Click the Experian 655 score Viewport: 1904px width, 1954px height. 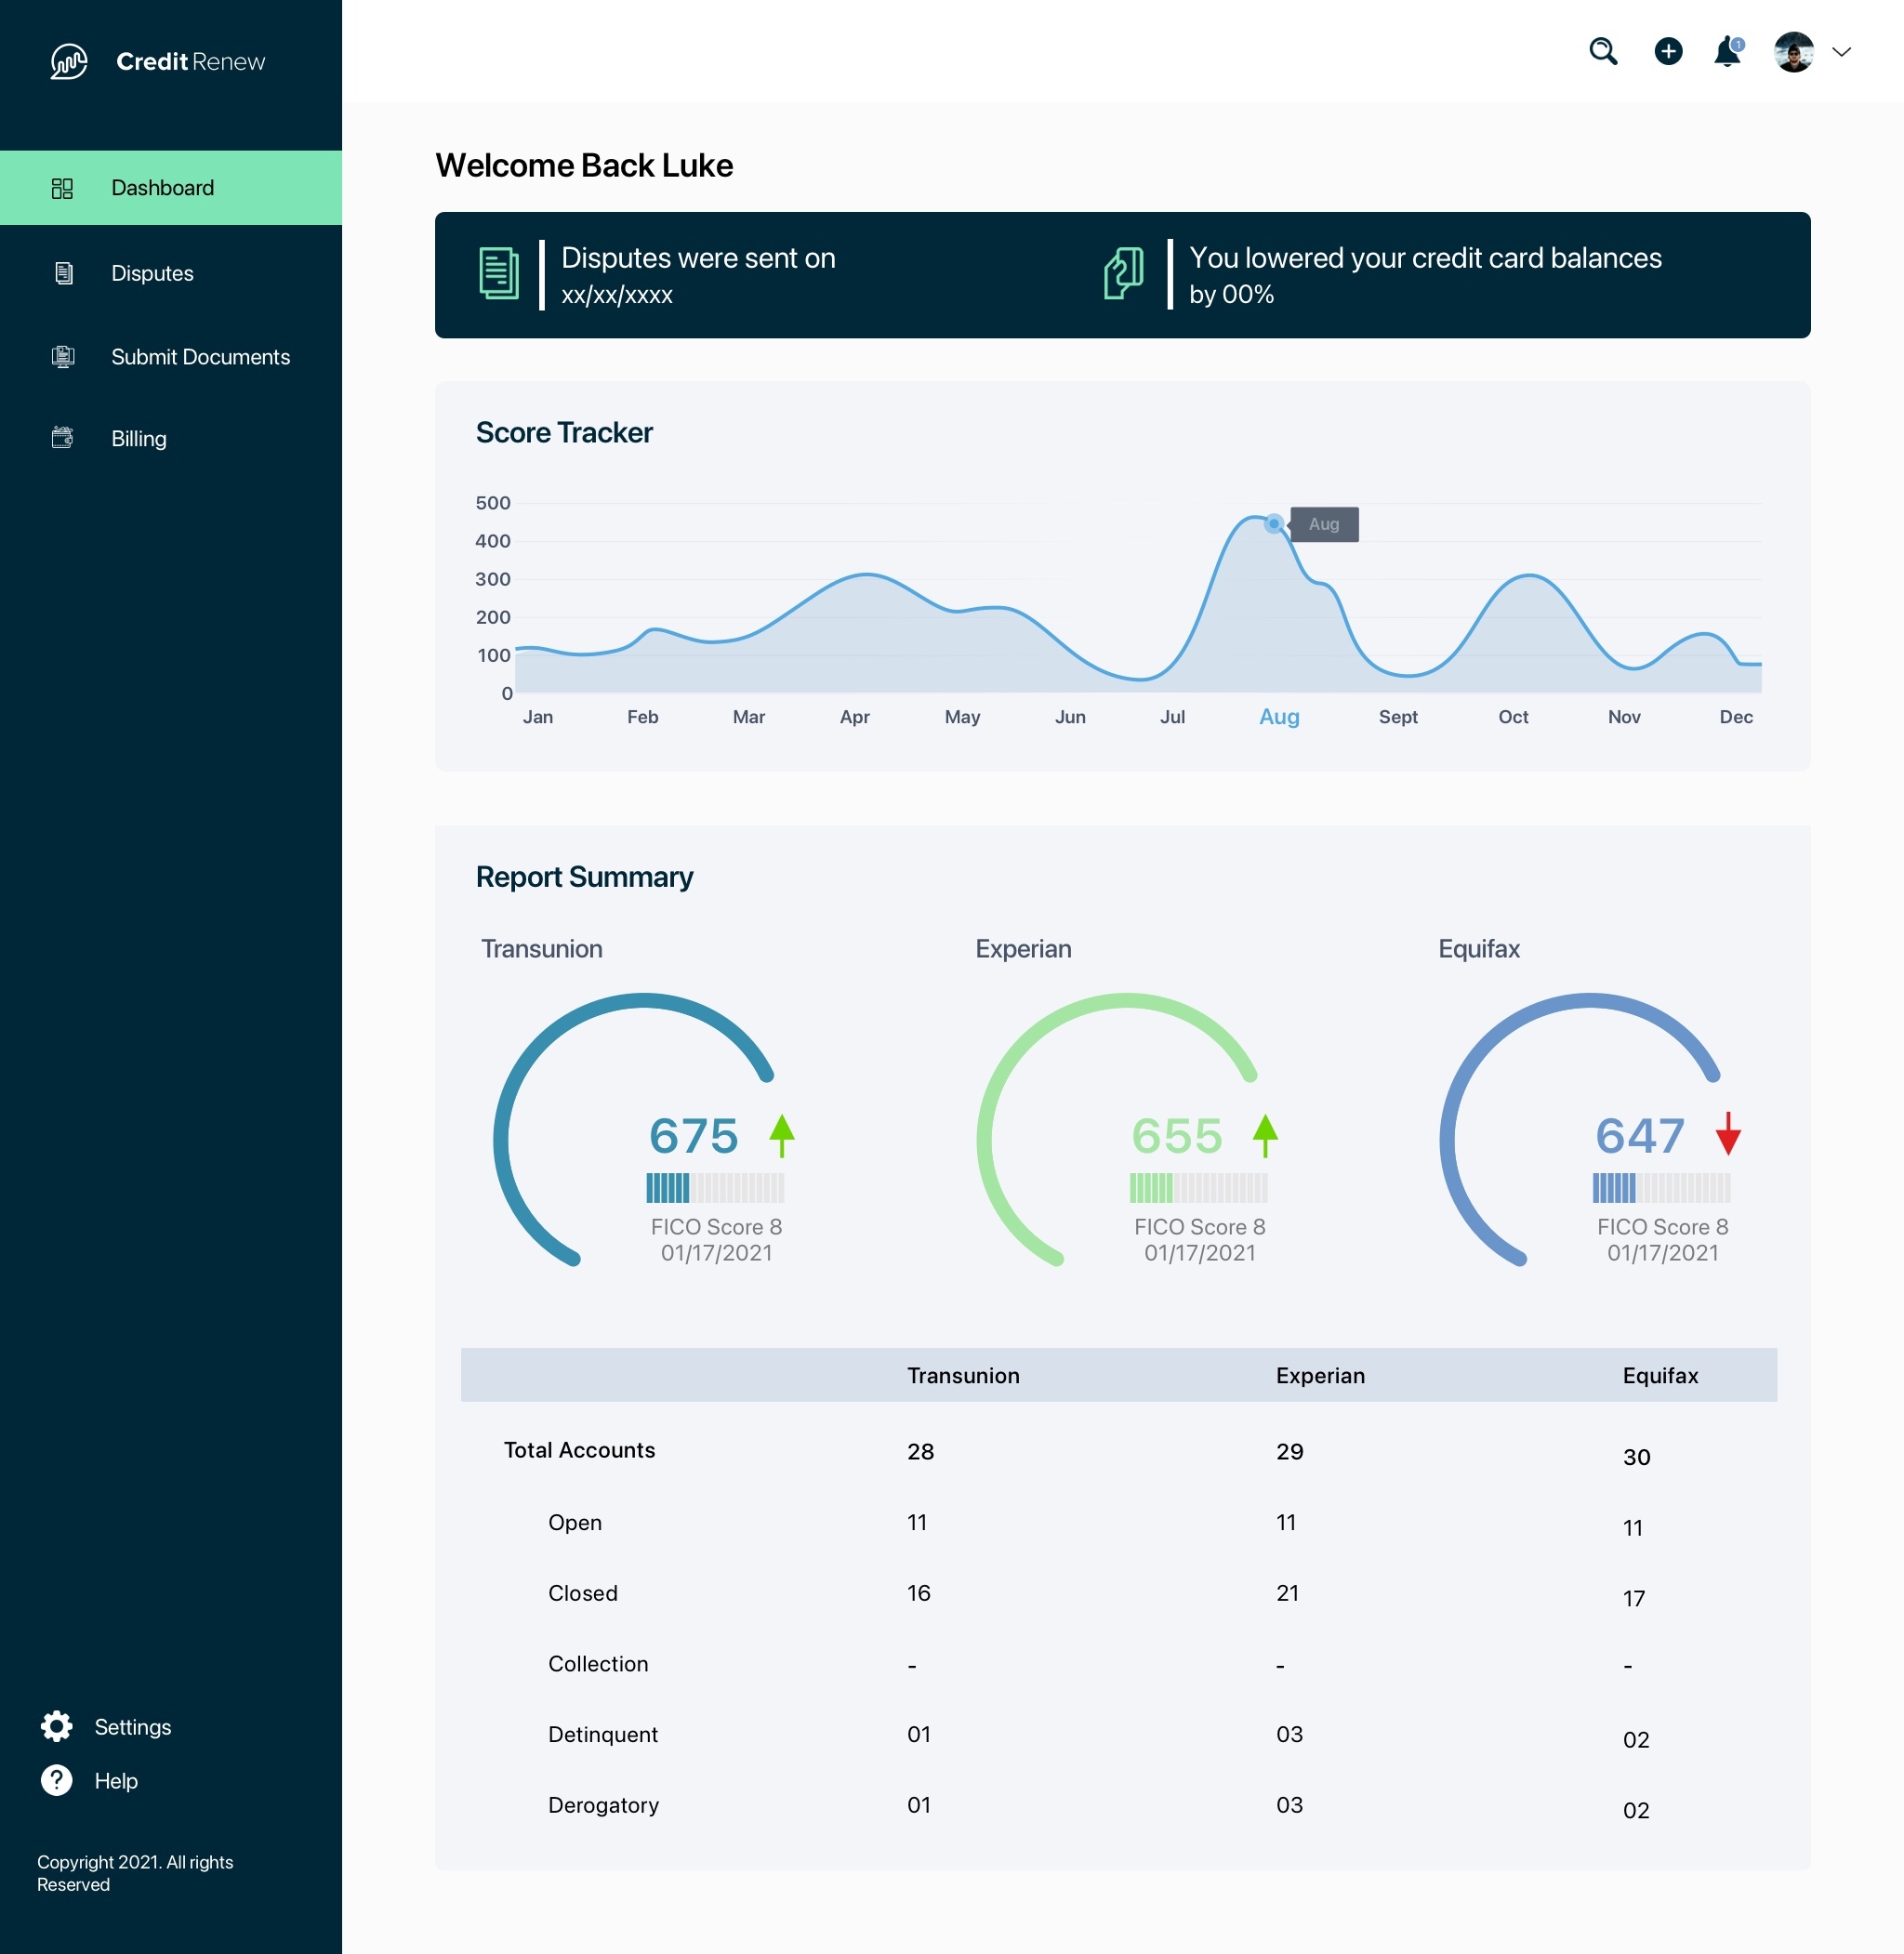(x=1177, y=1136)
